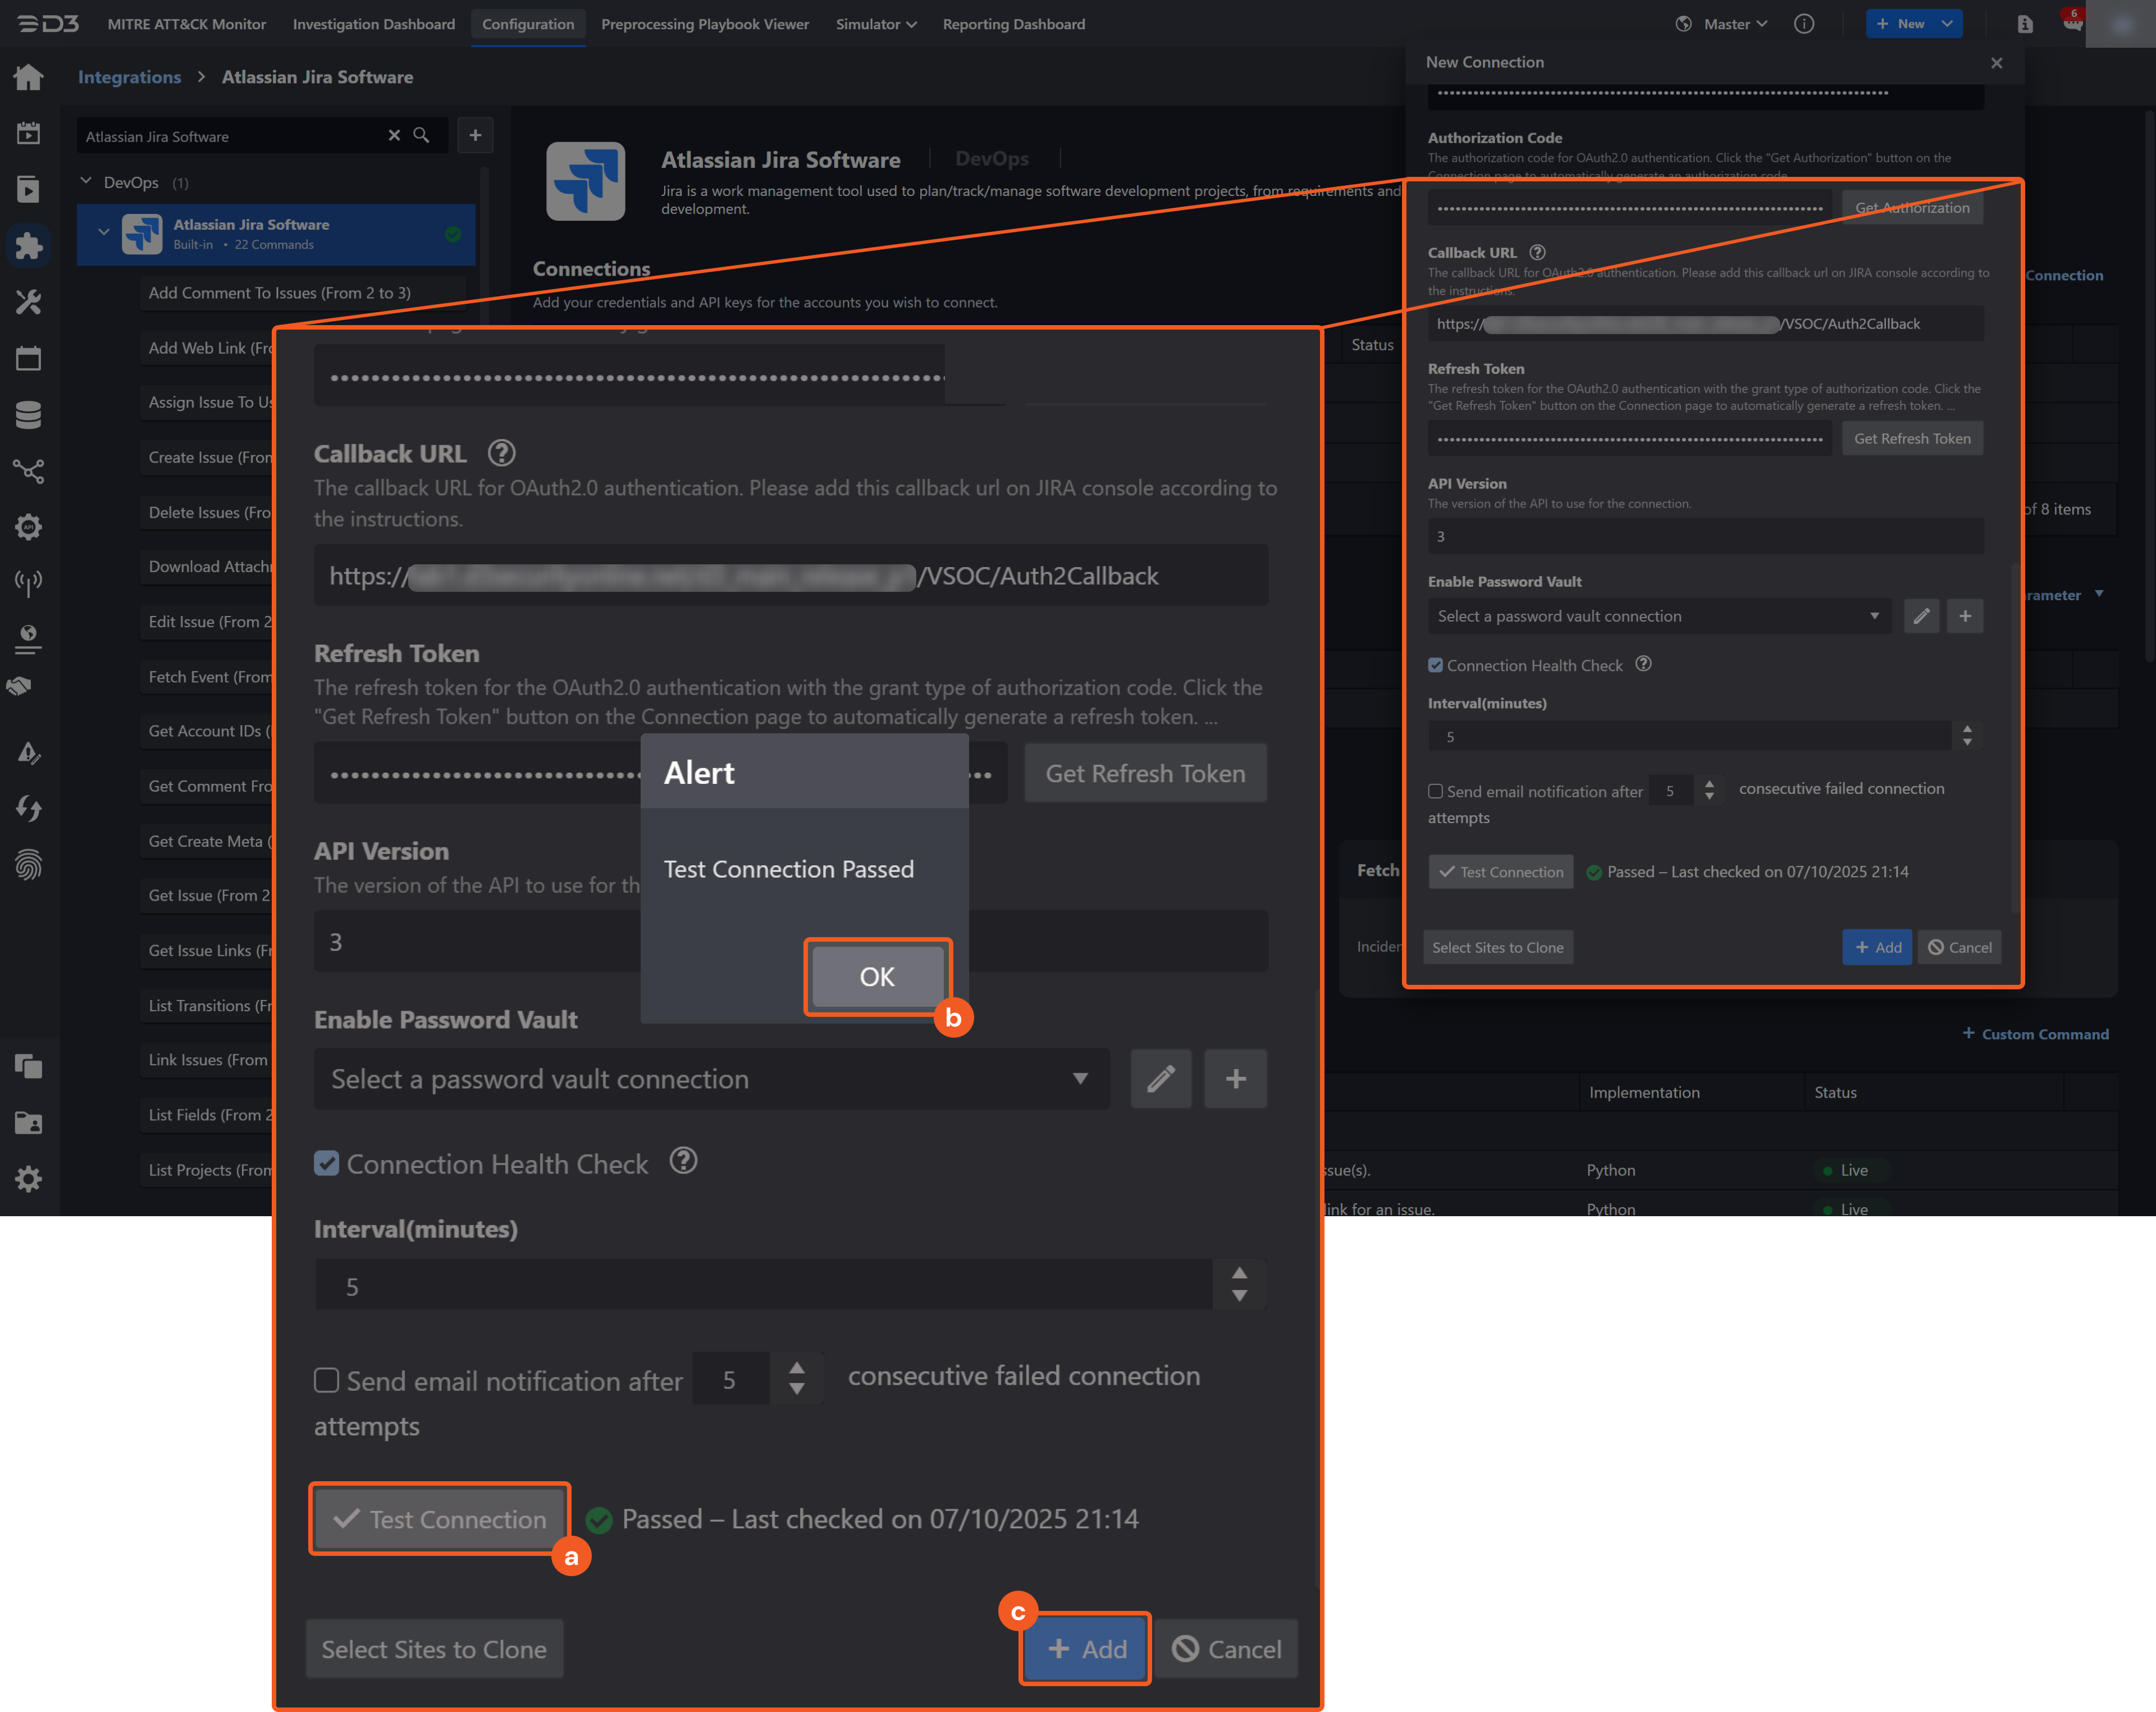Enable Send email notification after failed attempts

(327, 1381)
